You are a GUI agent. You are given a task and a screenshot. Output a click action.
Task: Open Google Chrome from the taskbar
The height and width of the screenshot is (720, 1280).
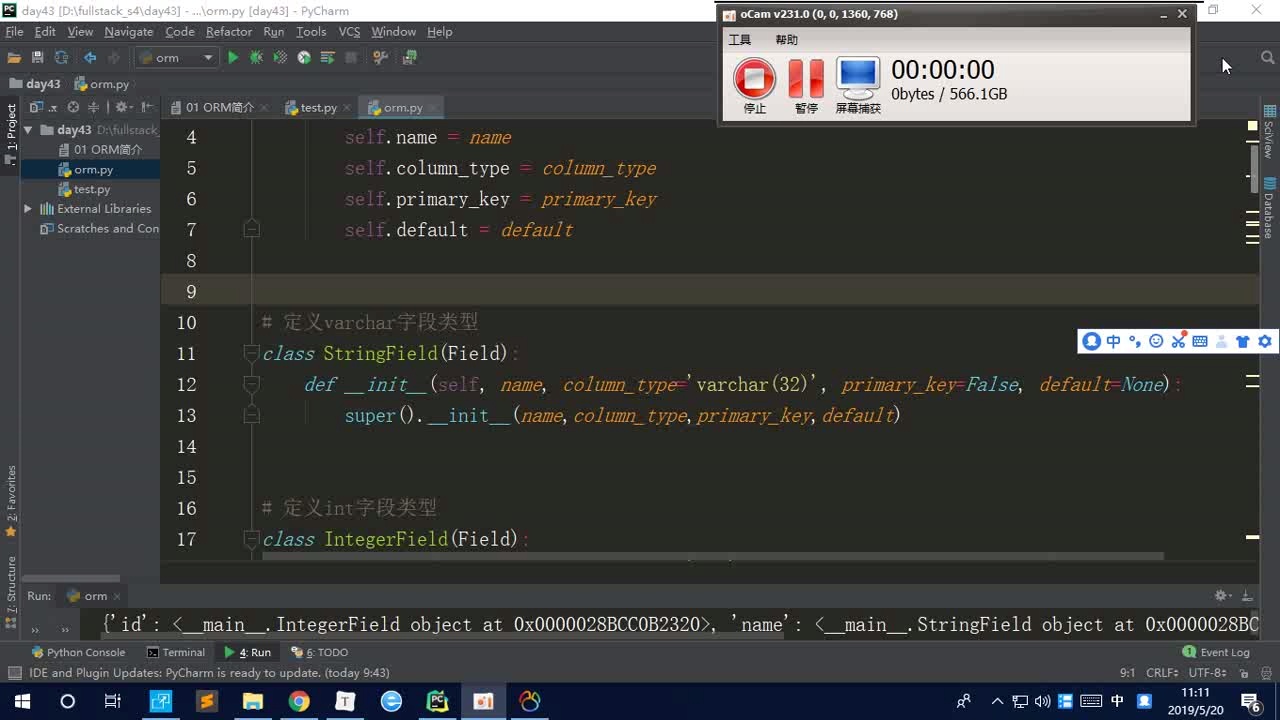click(299, 702)
